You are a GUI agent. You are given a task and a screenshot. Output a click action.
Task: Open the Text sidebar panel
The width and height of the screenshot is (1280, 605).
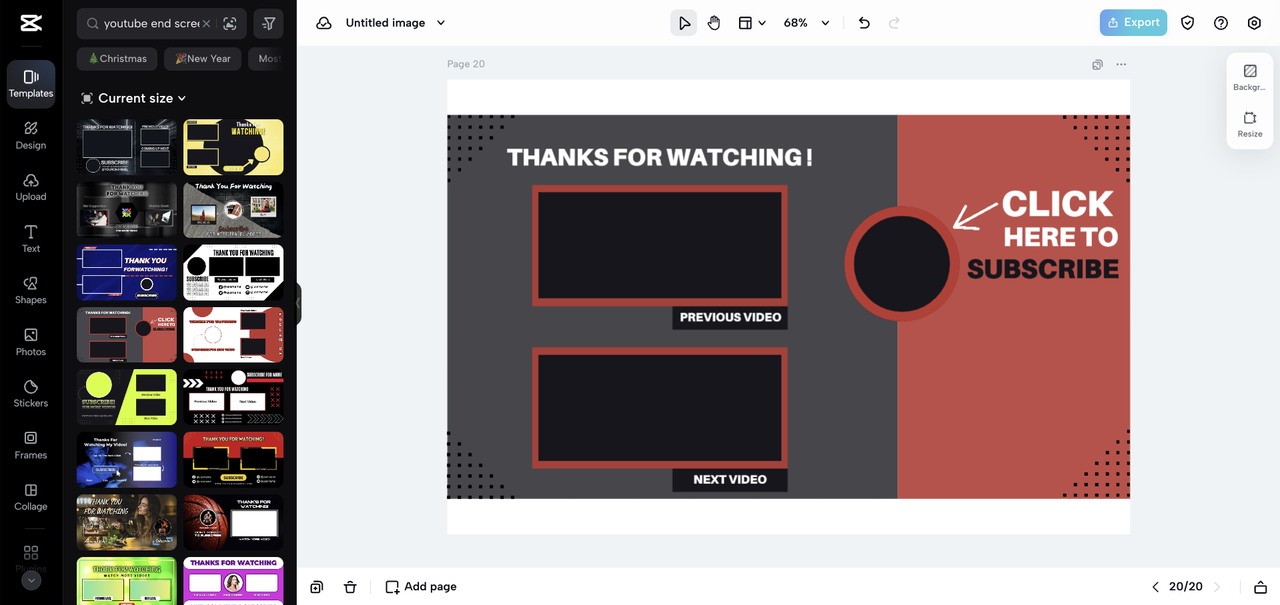pos(31,239)
